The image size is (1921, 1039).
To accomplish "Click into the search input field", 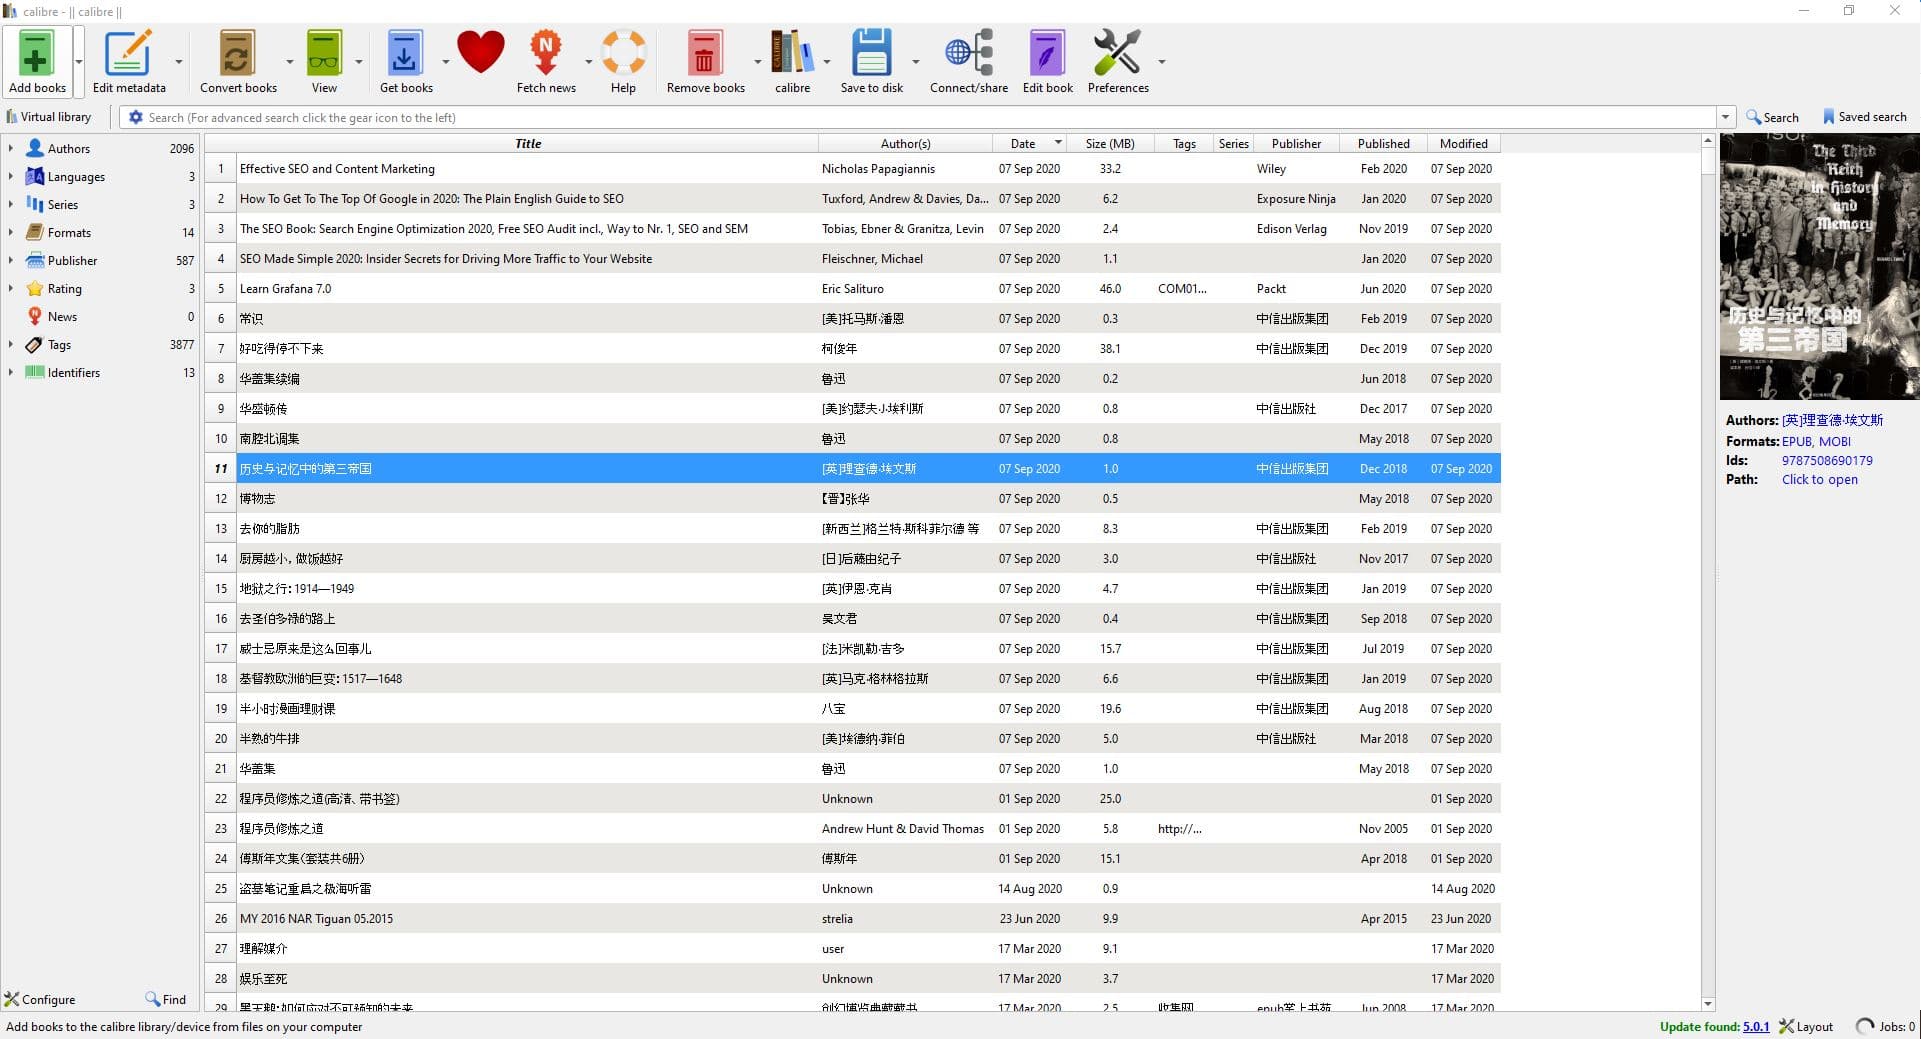I will (900, 117).
